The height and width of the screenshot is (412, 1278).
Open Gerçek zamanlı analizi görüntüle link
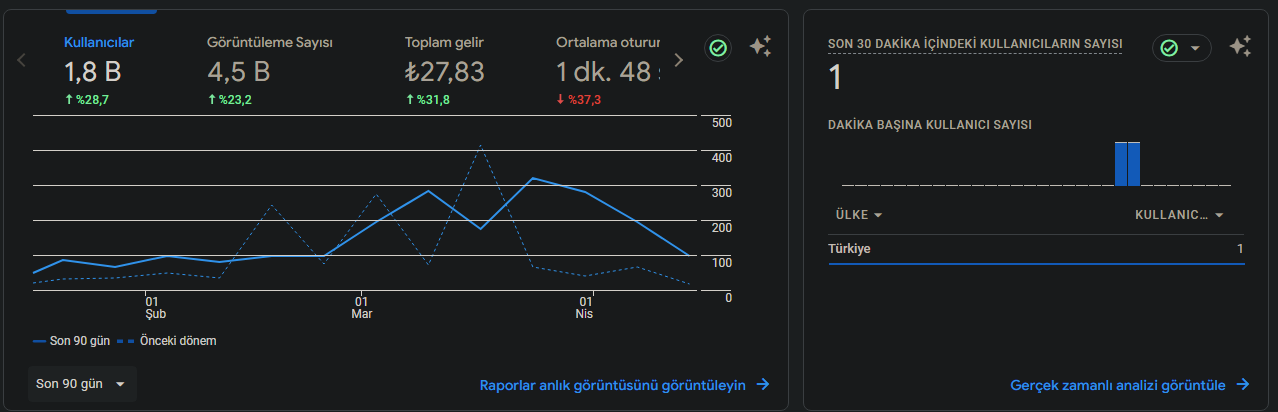tap(1118, 385)
